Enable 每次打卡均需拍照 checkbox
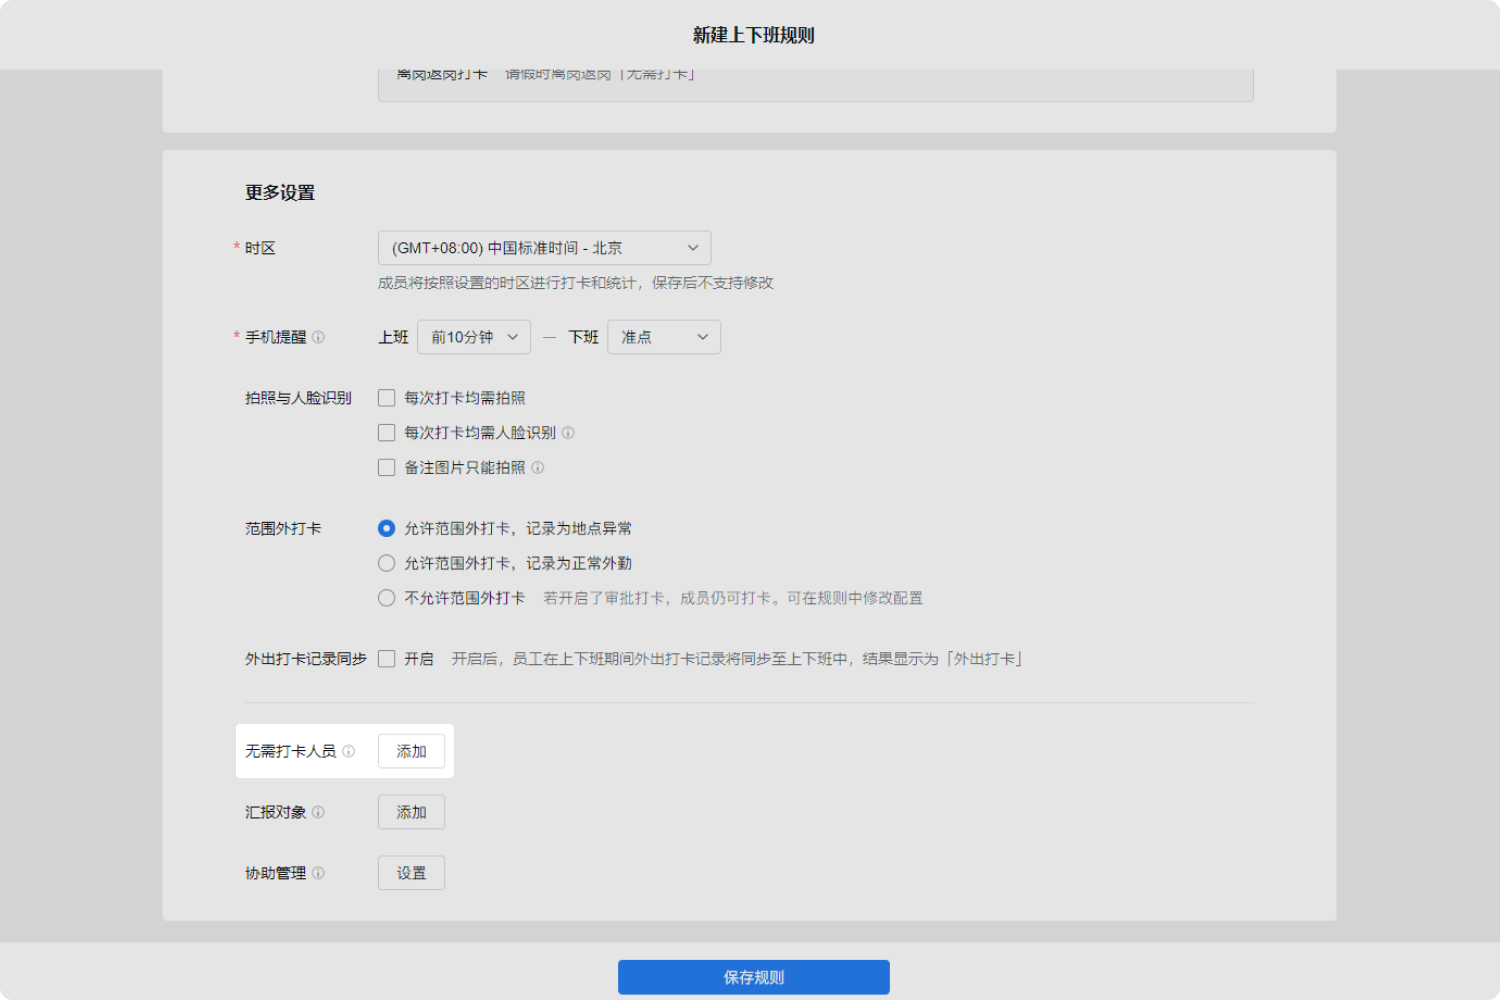 point(387,398)
